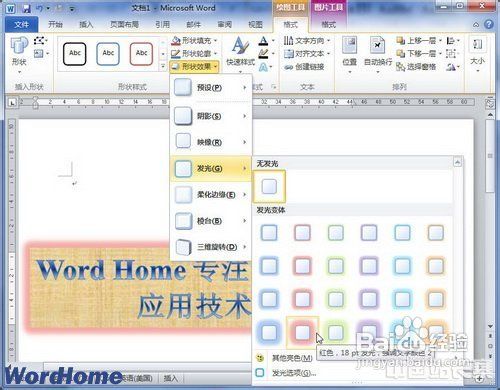Image resolution: width=500 pixels, height=390 pixels.
Task: Open the 棱台(B) bevel submenu
Action: tap(211, 221)
